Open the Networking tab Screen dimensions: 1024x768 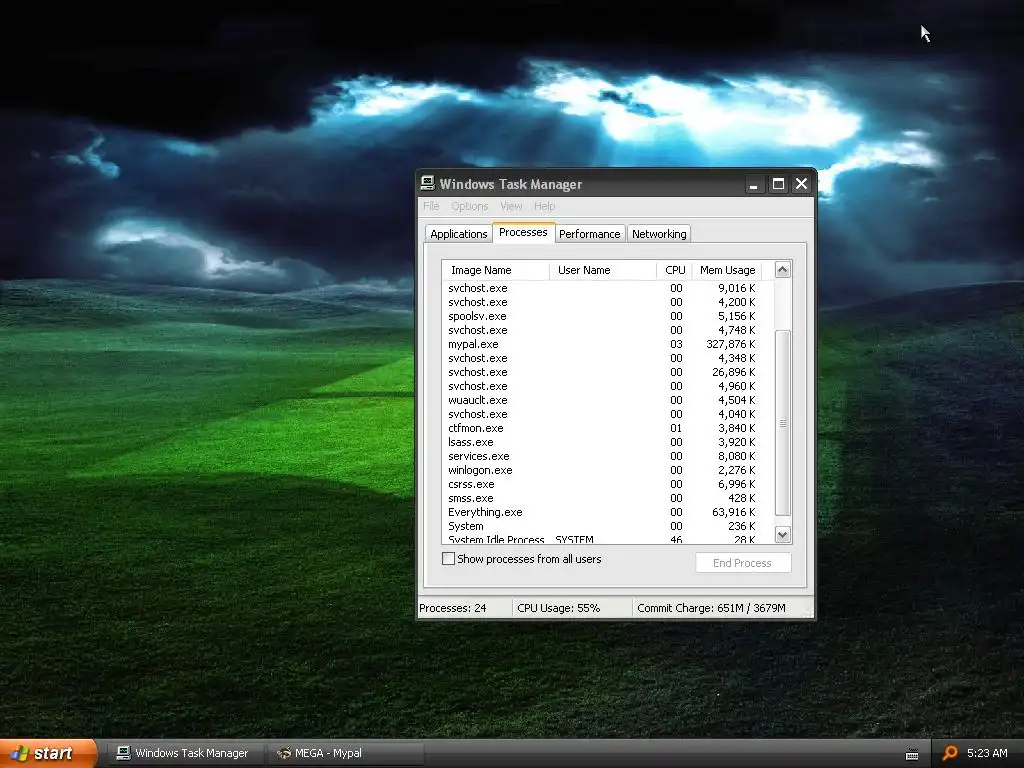(x=659, y=234)
